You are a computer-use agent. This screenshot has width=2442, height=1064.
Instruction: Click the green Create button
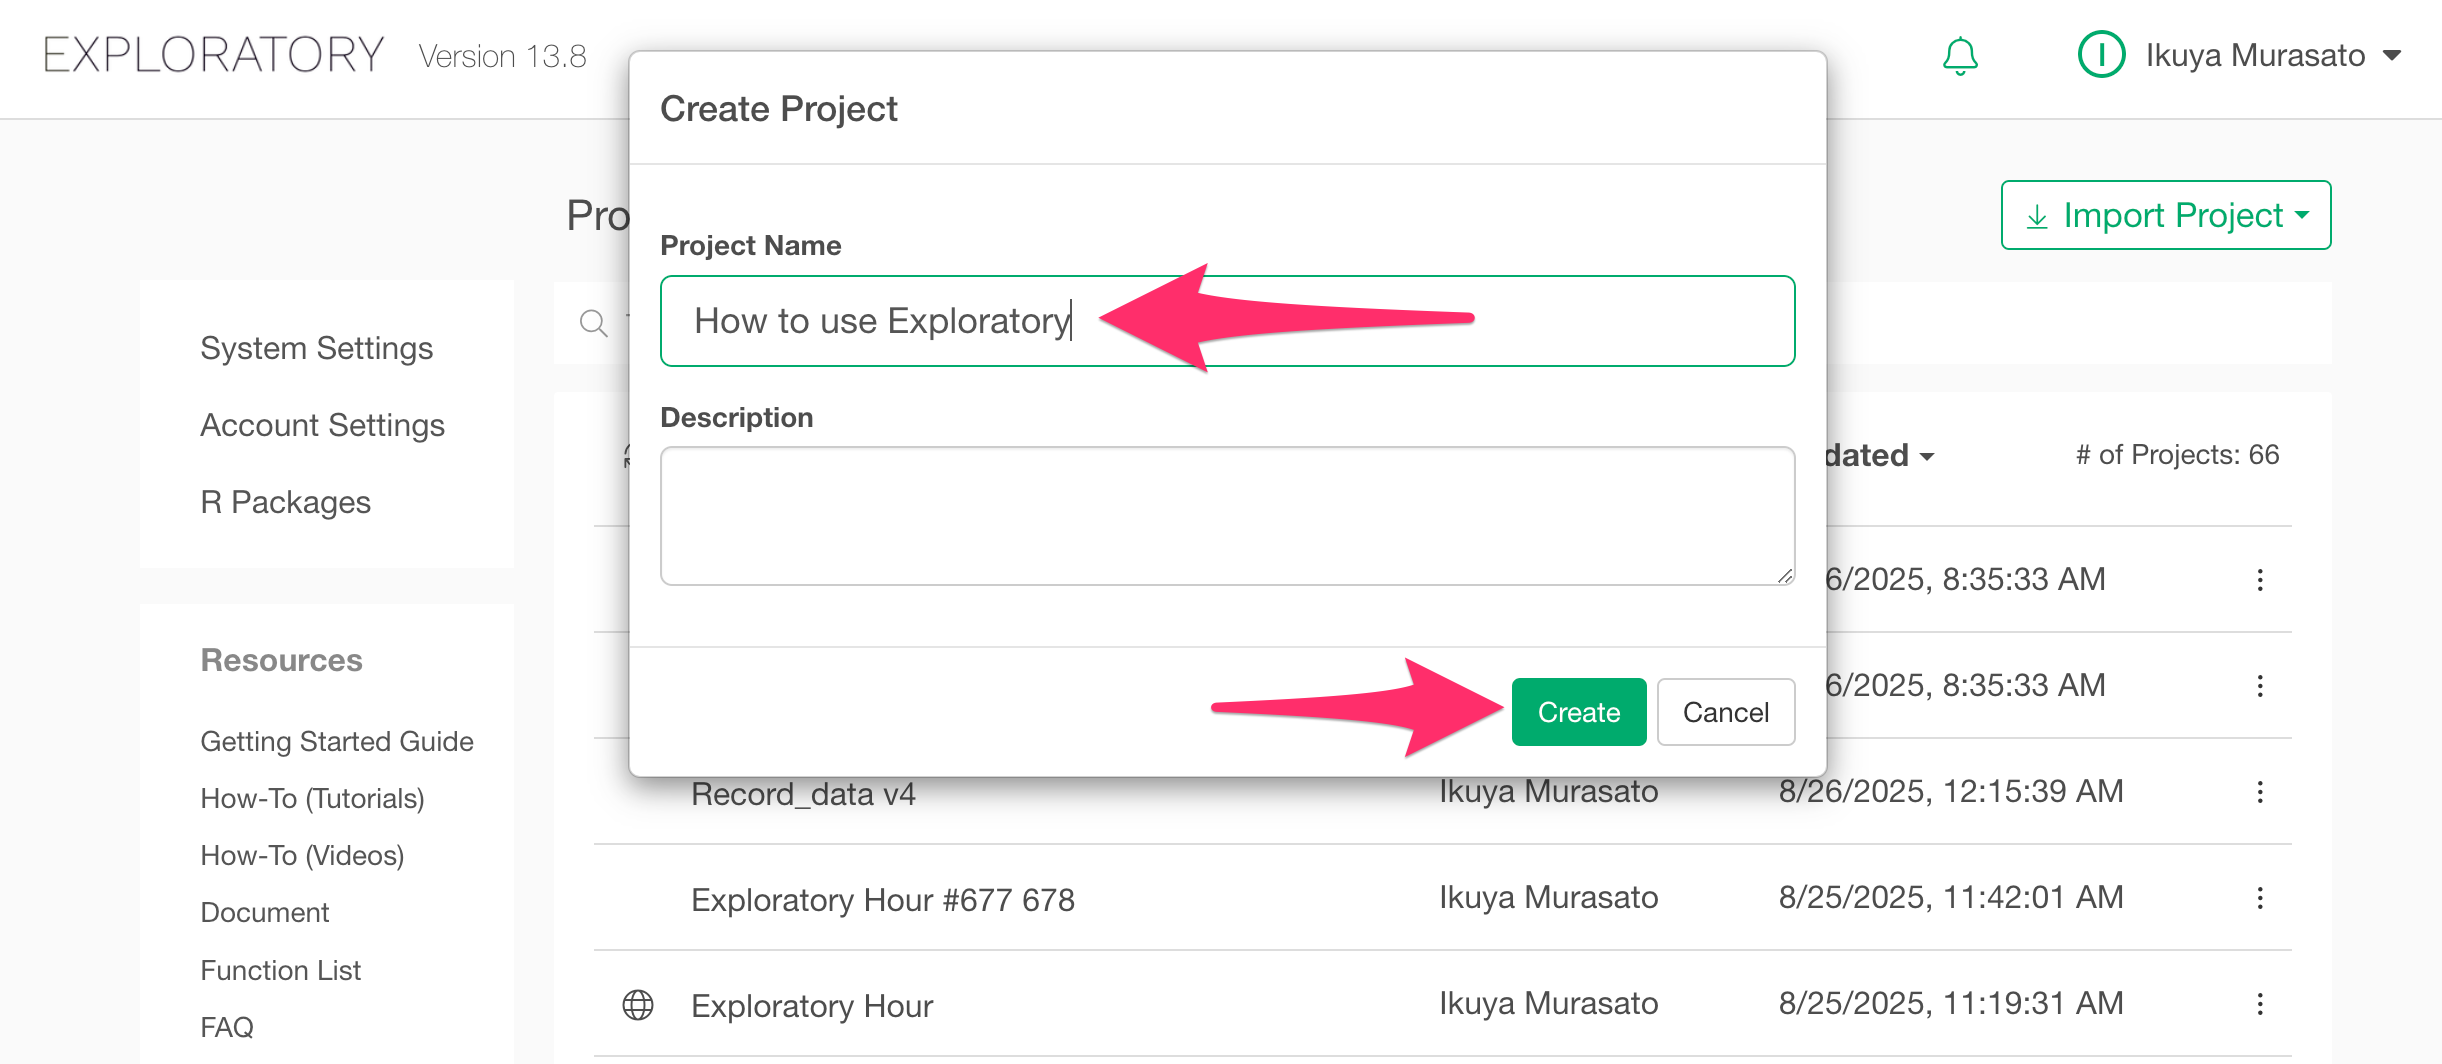[x=1579, y=712]
